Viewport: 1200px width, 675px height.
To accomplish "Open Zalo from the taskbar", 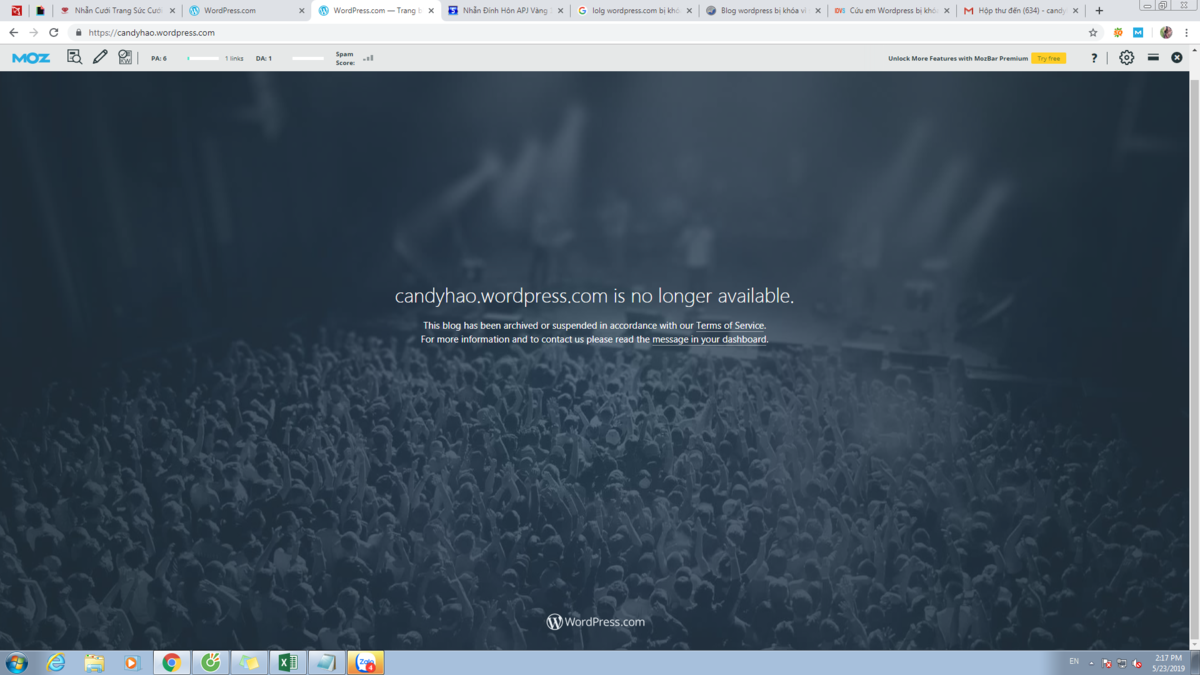I will point(366,663).
